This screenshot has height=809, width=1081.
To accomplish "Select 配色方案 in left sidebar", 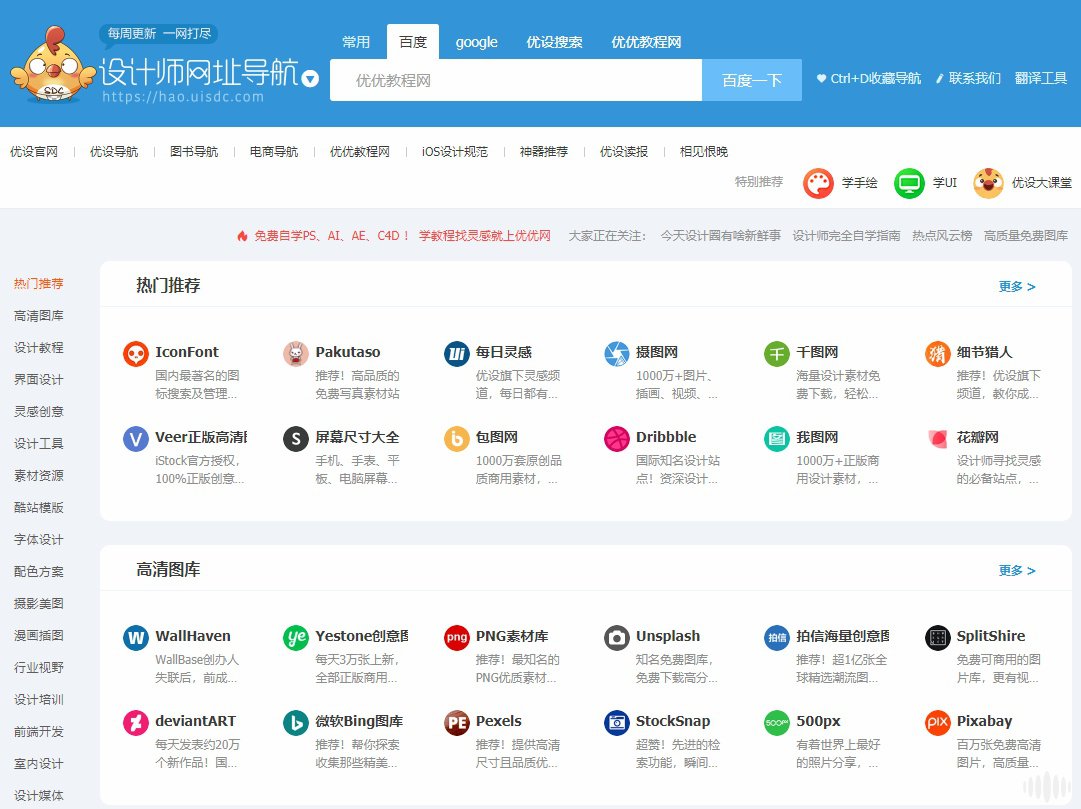I will tap(39, 572).
